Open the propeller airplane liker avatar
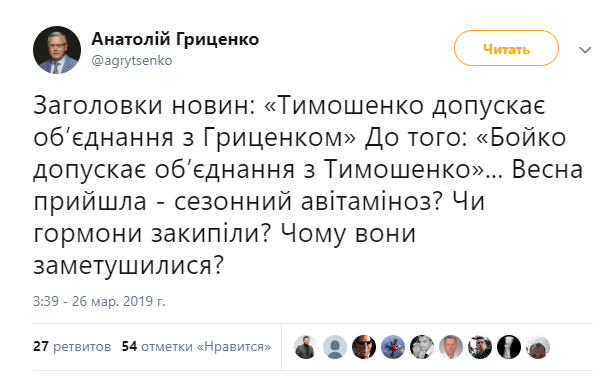This screenshot has height=376, width=616. 393,347
